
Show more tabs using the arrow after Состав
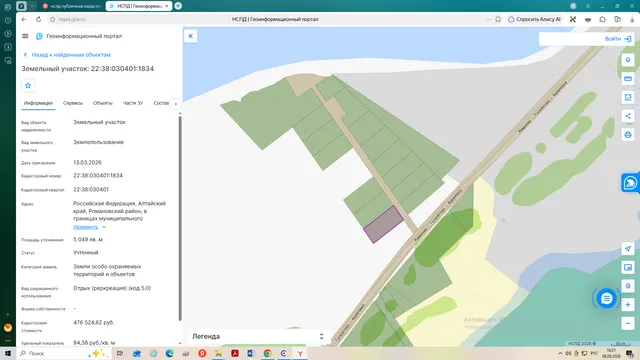point(176,104)
